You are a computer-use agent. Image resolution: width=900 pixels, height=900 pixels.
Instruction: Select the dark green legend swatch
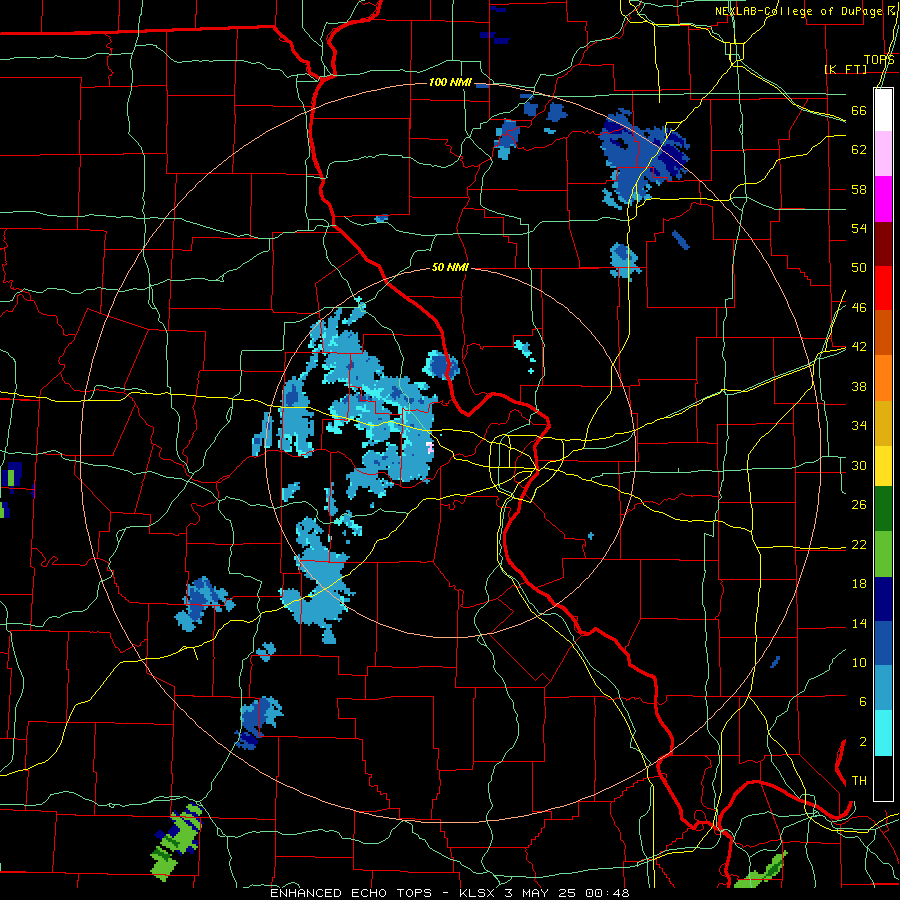[883, 511]
